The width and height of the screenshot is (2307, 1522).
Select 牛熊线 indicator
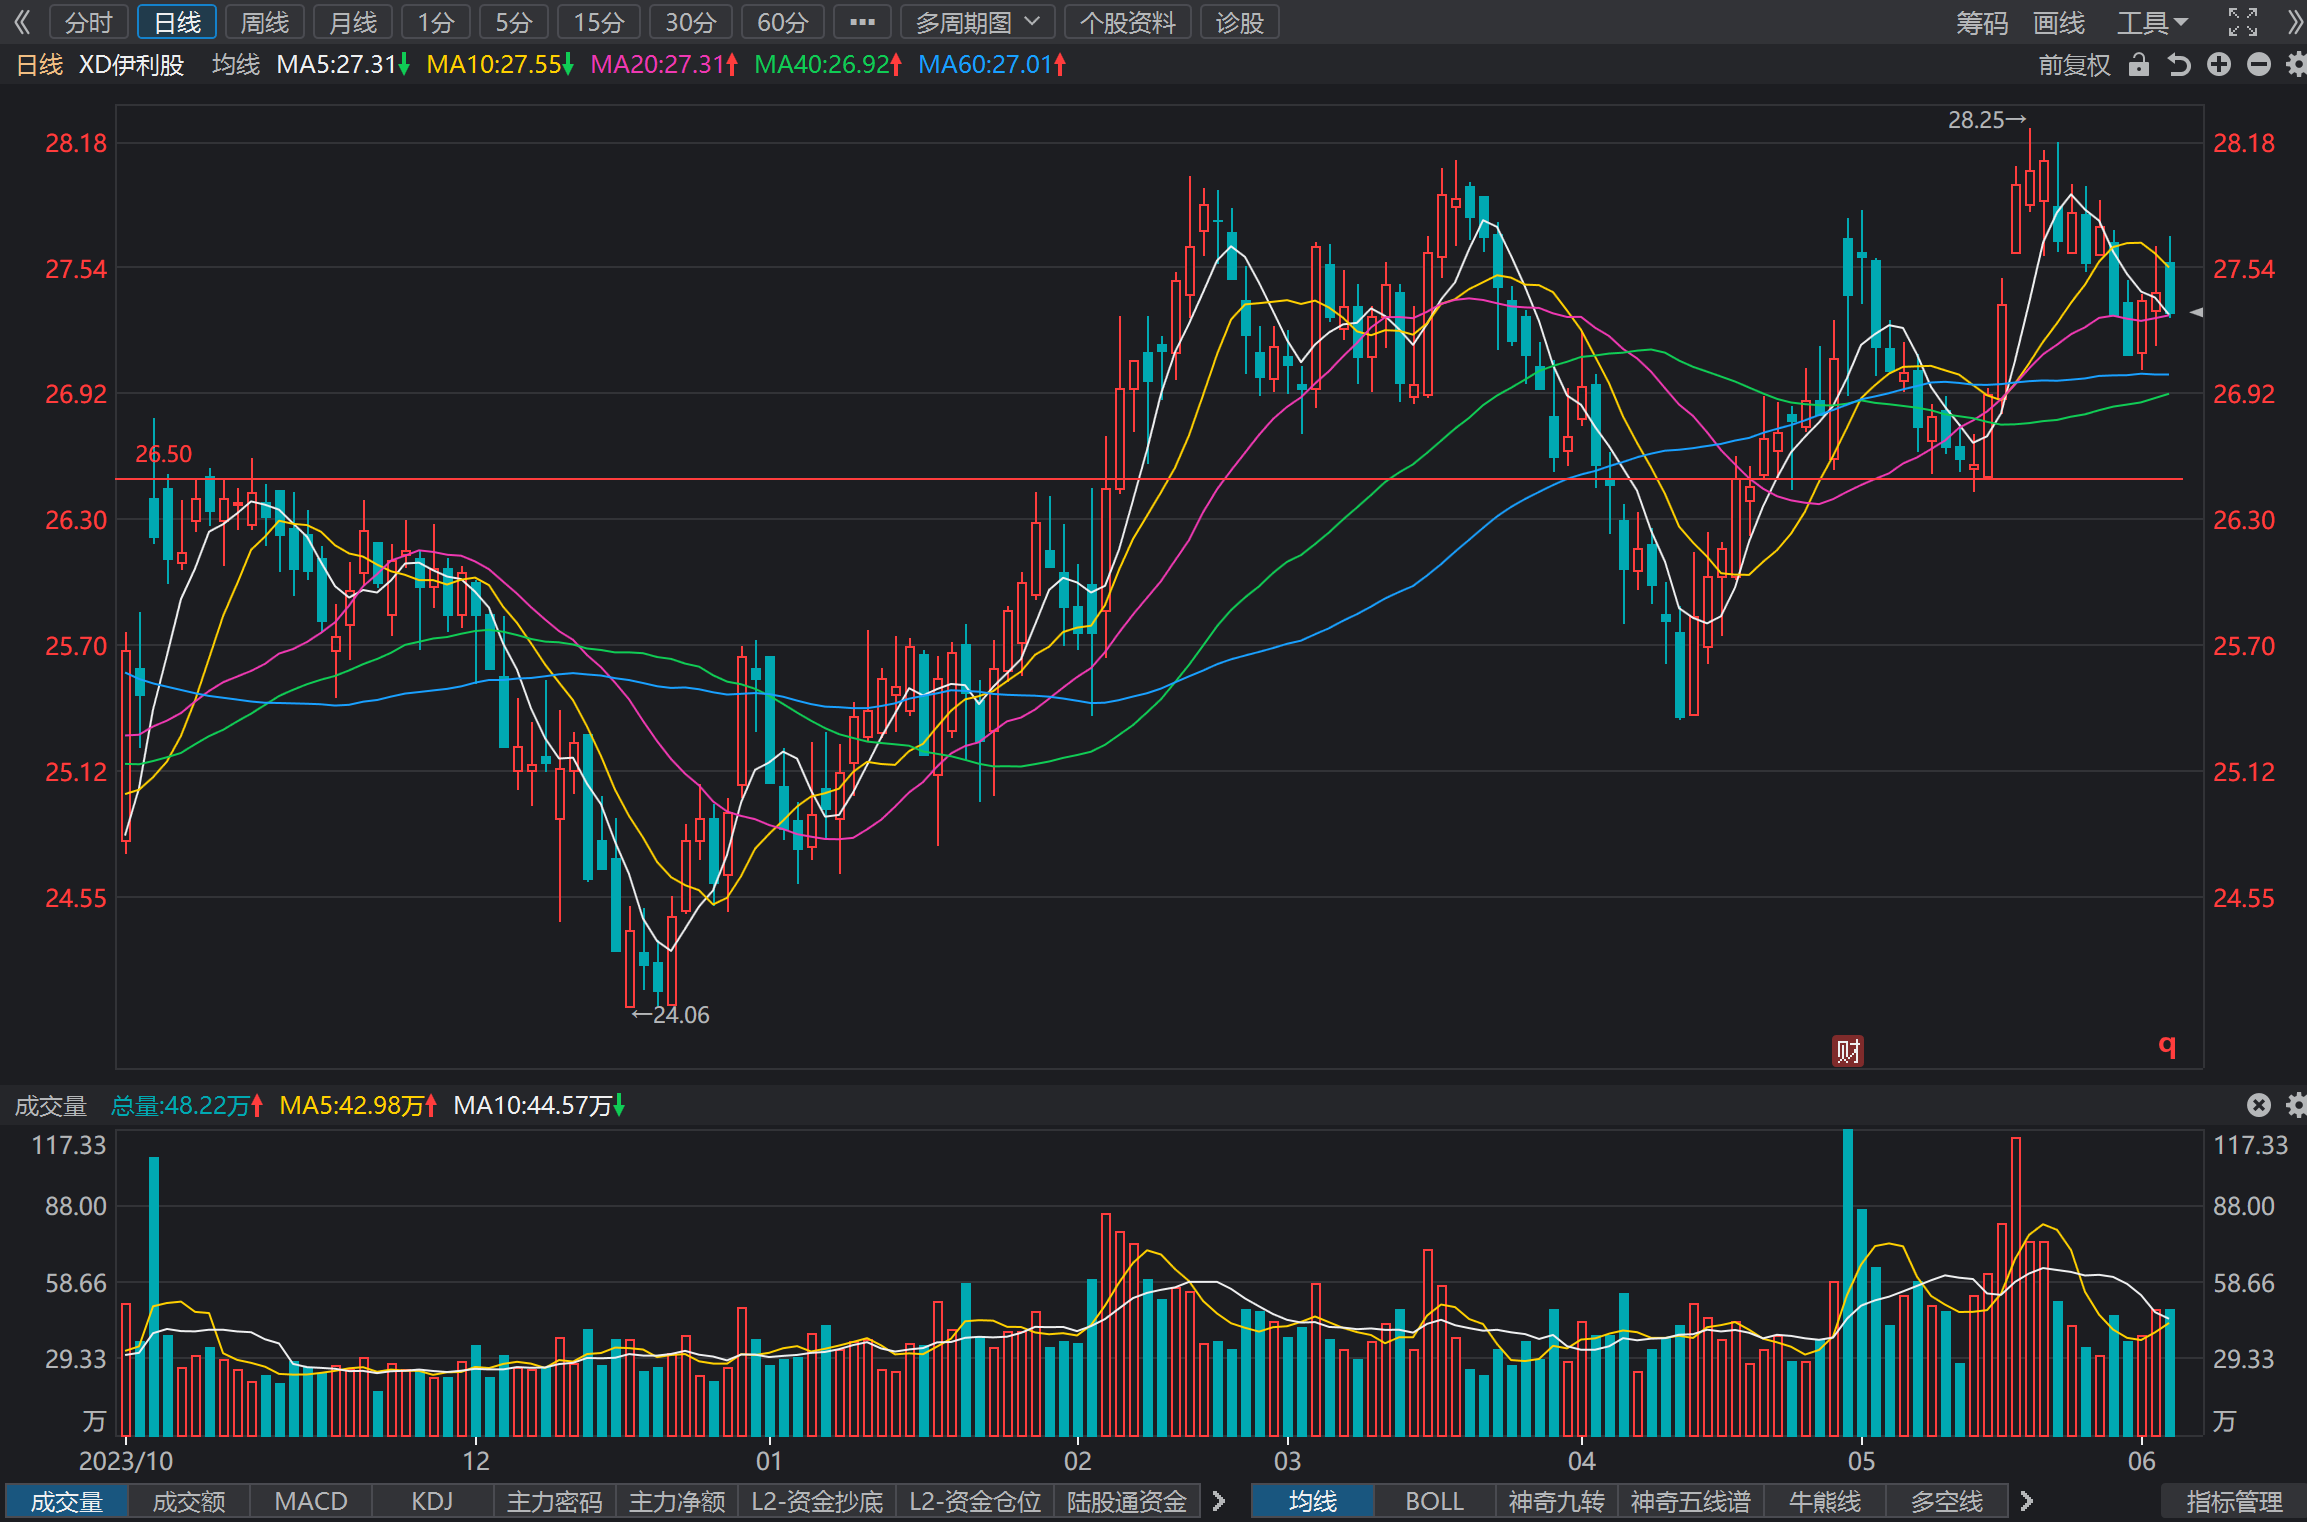(1825, 1502)
